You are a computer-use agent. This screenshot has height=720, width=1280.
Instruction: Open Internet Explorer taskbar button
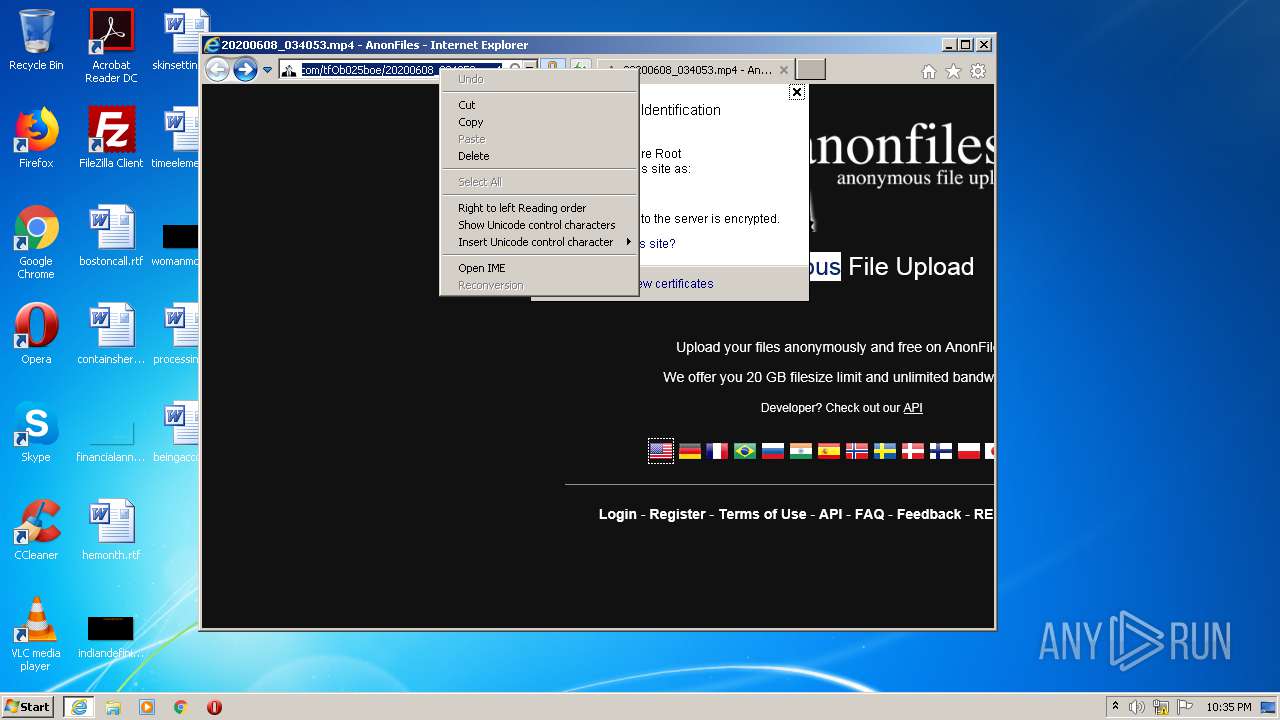point(79,707)
